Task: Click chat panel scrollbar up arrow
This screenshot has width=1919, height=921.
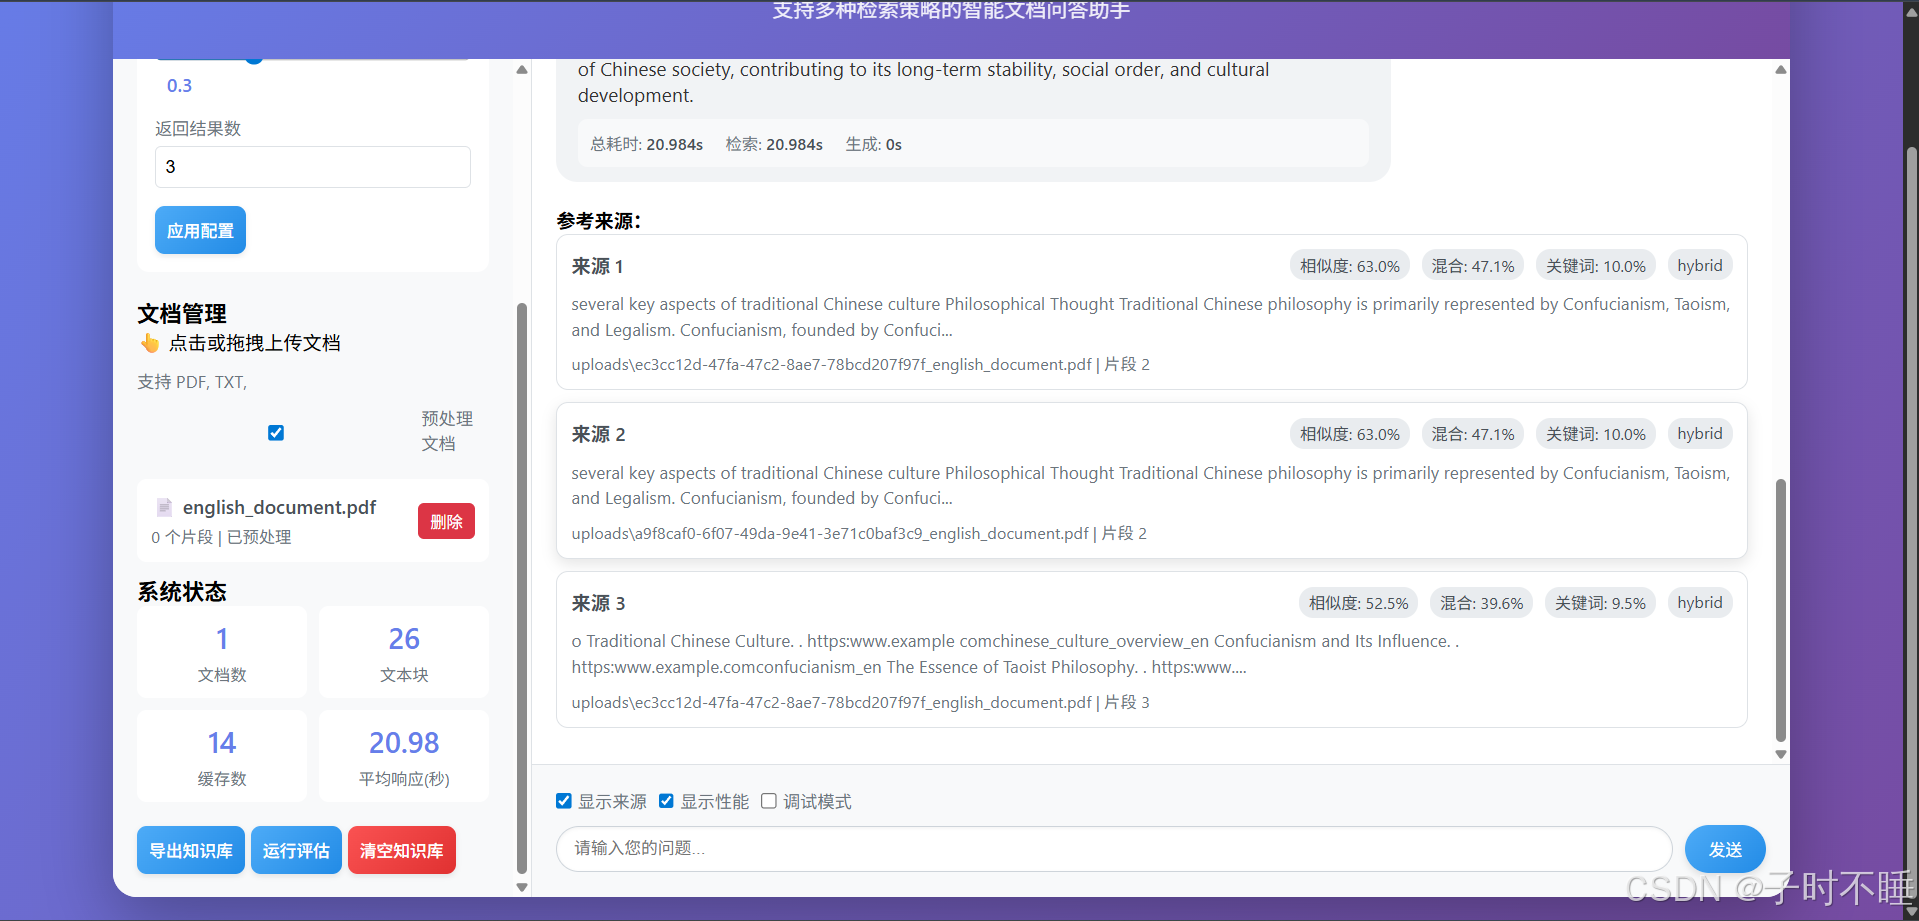Action: click(x=1781, y=70)
